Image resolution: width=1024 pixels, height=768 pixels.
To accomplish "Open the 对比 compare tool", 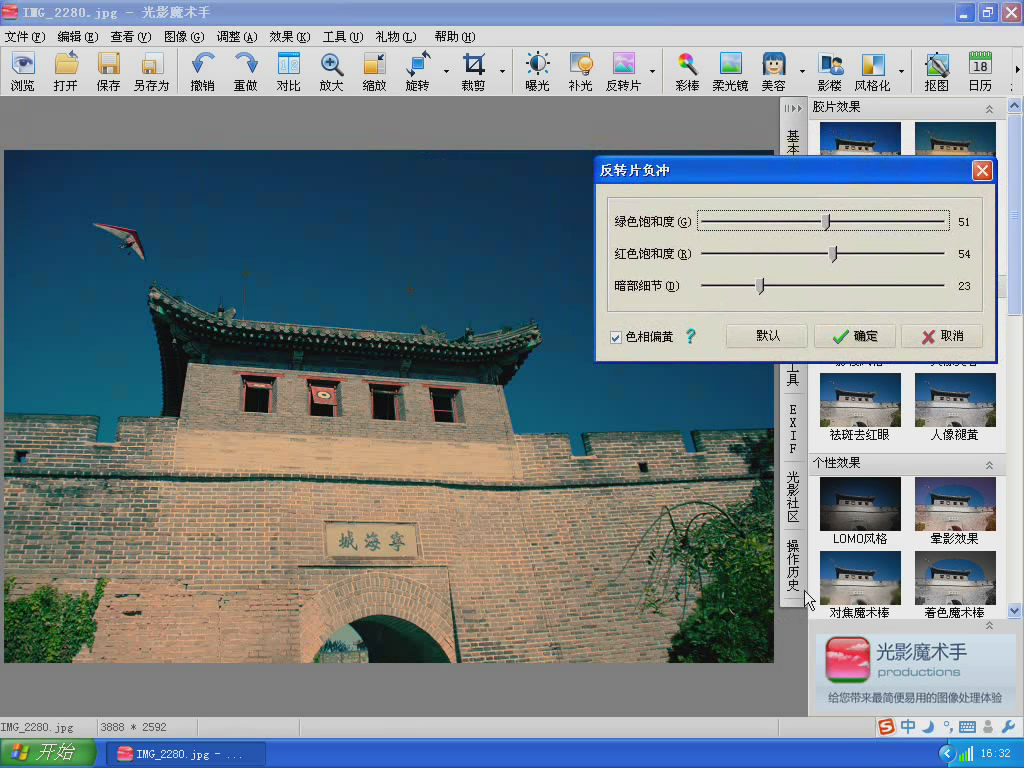I will coord(288,71).
